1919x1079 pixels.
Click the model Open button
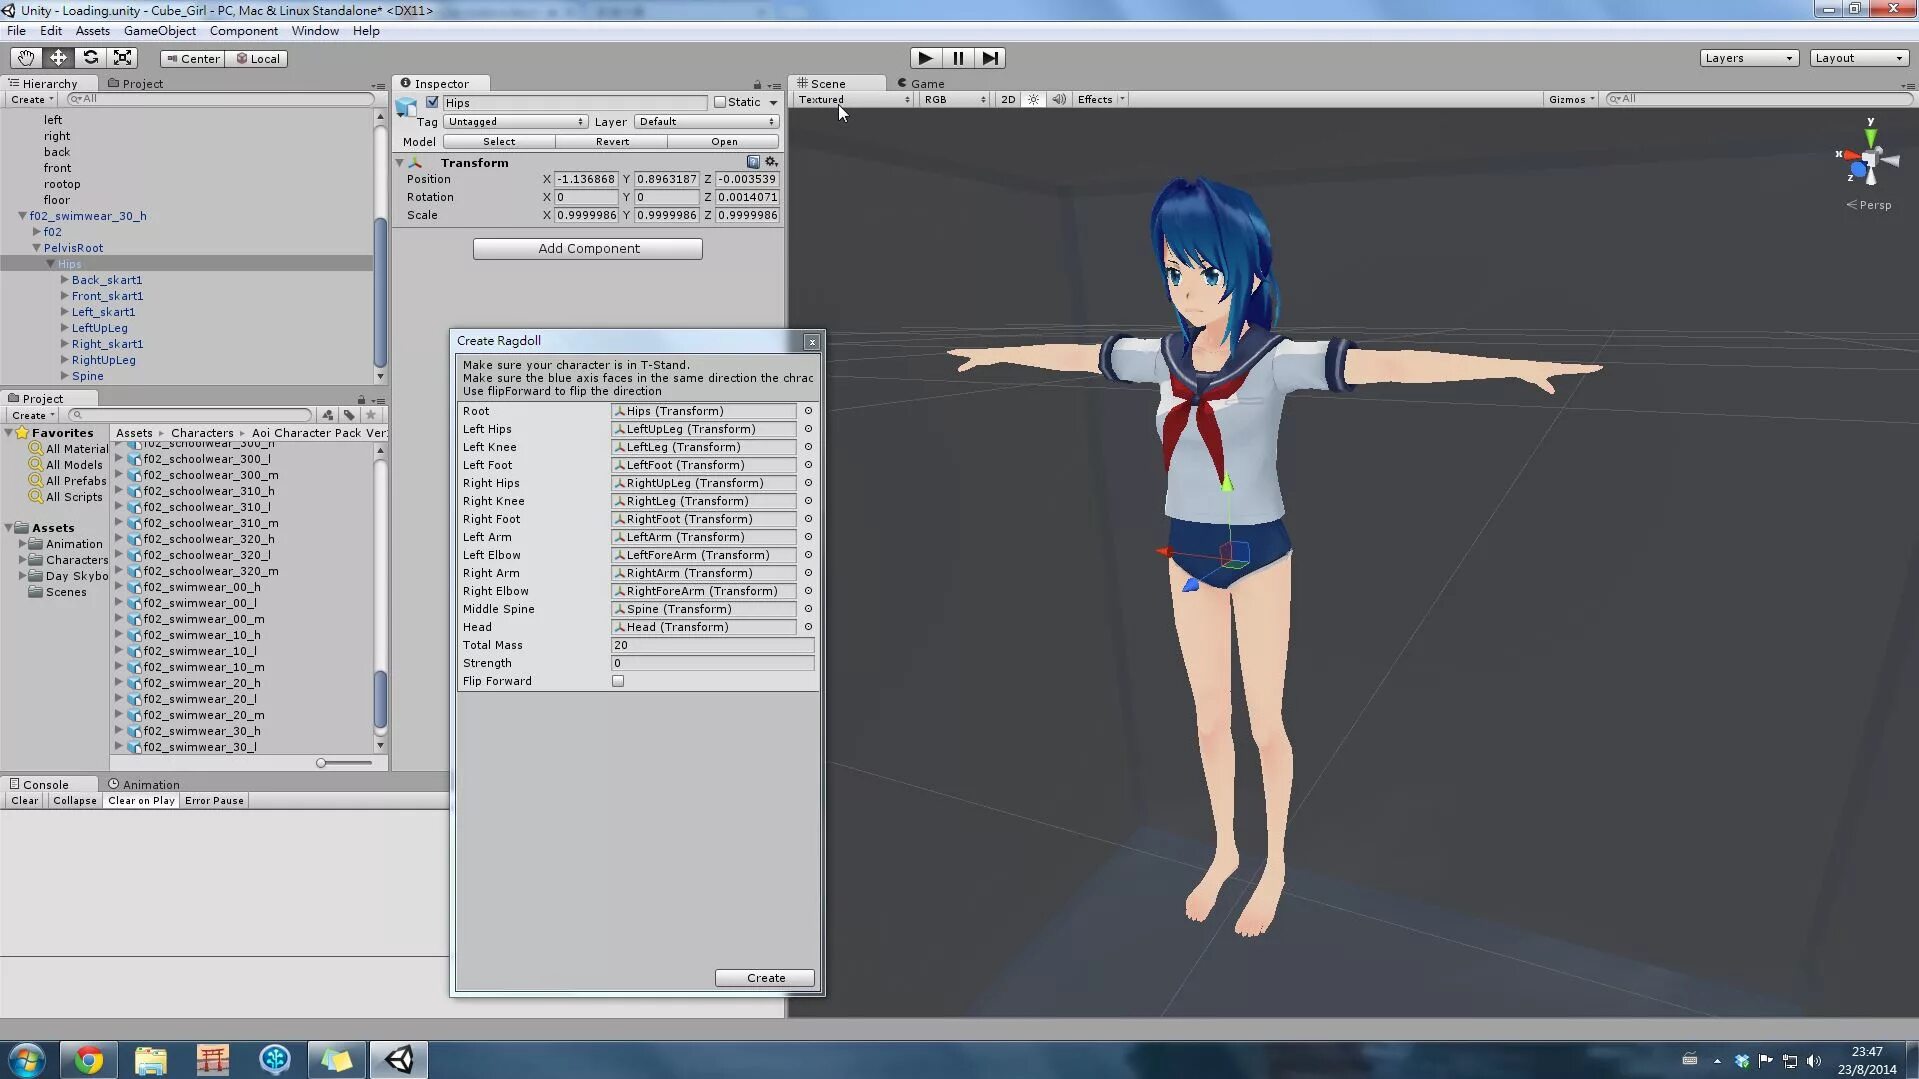(724, 142)
